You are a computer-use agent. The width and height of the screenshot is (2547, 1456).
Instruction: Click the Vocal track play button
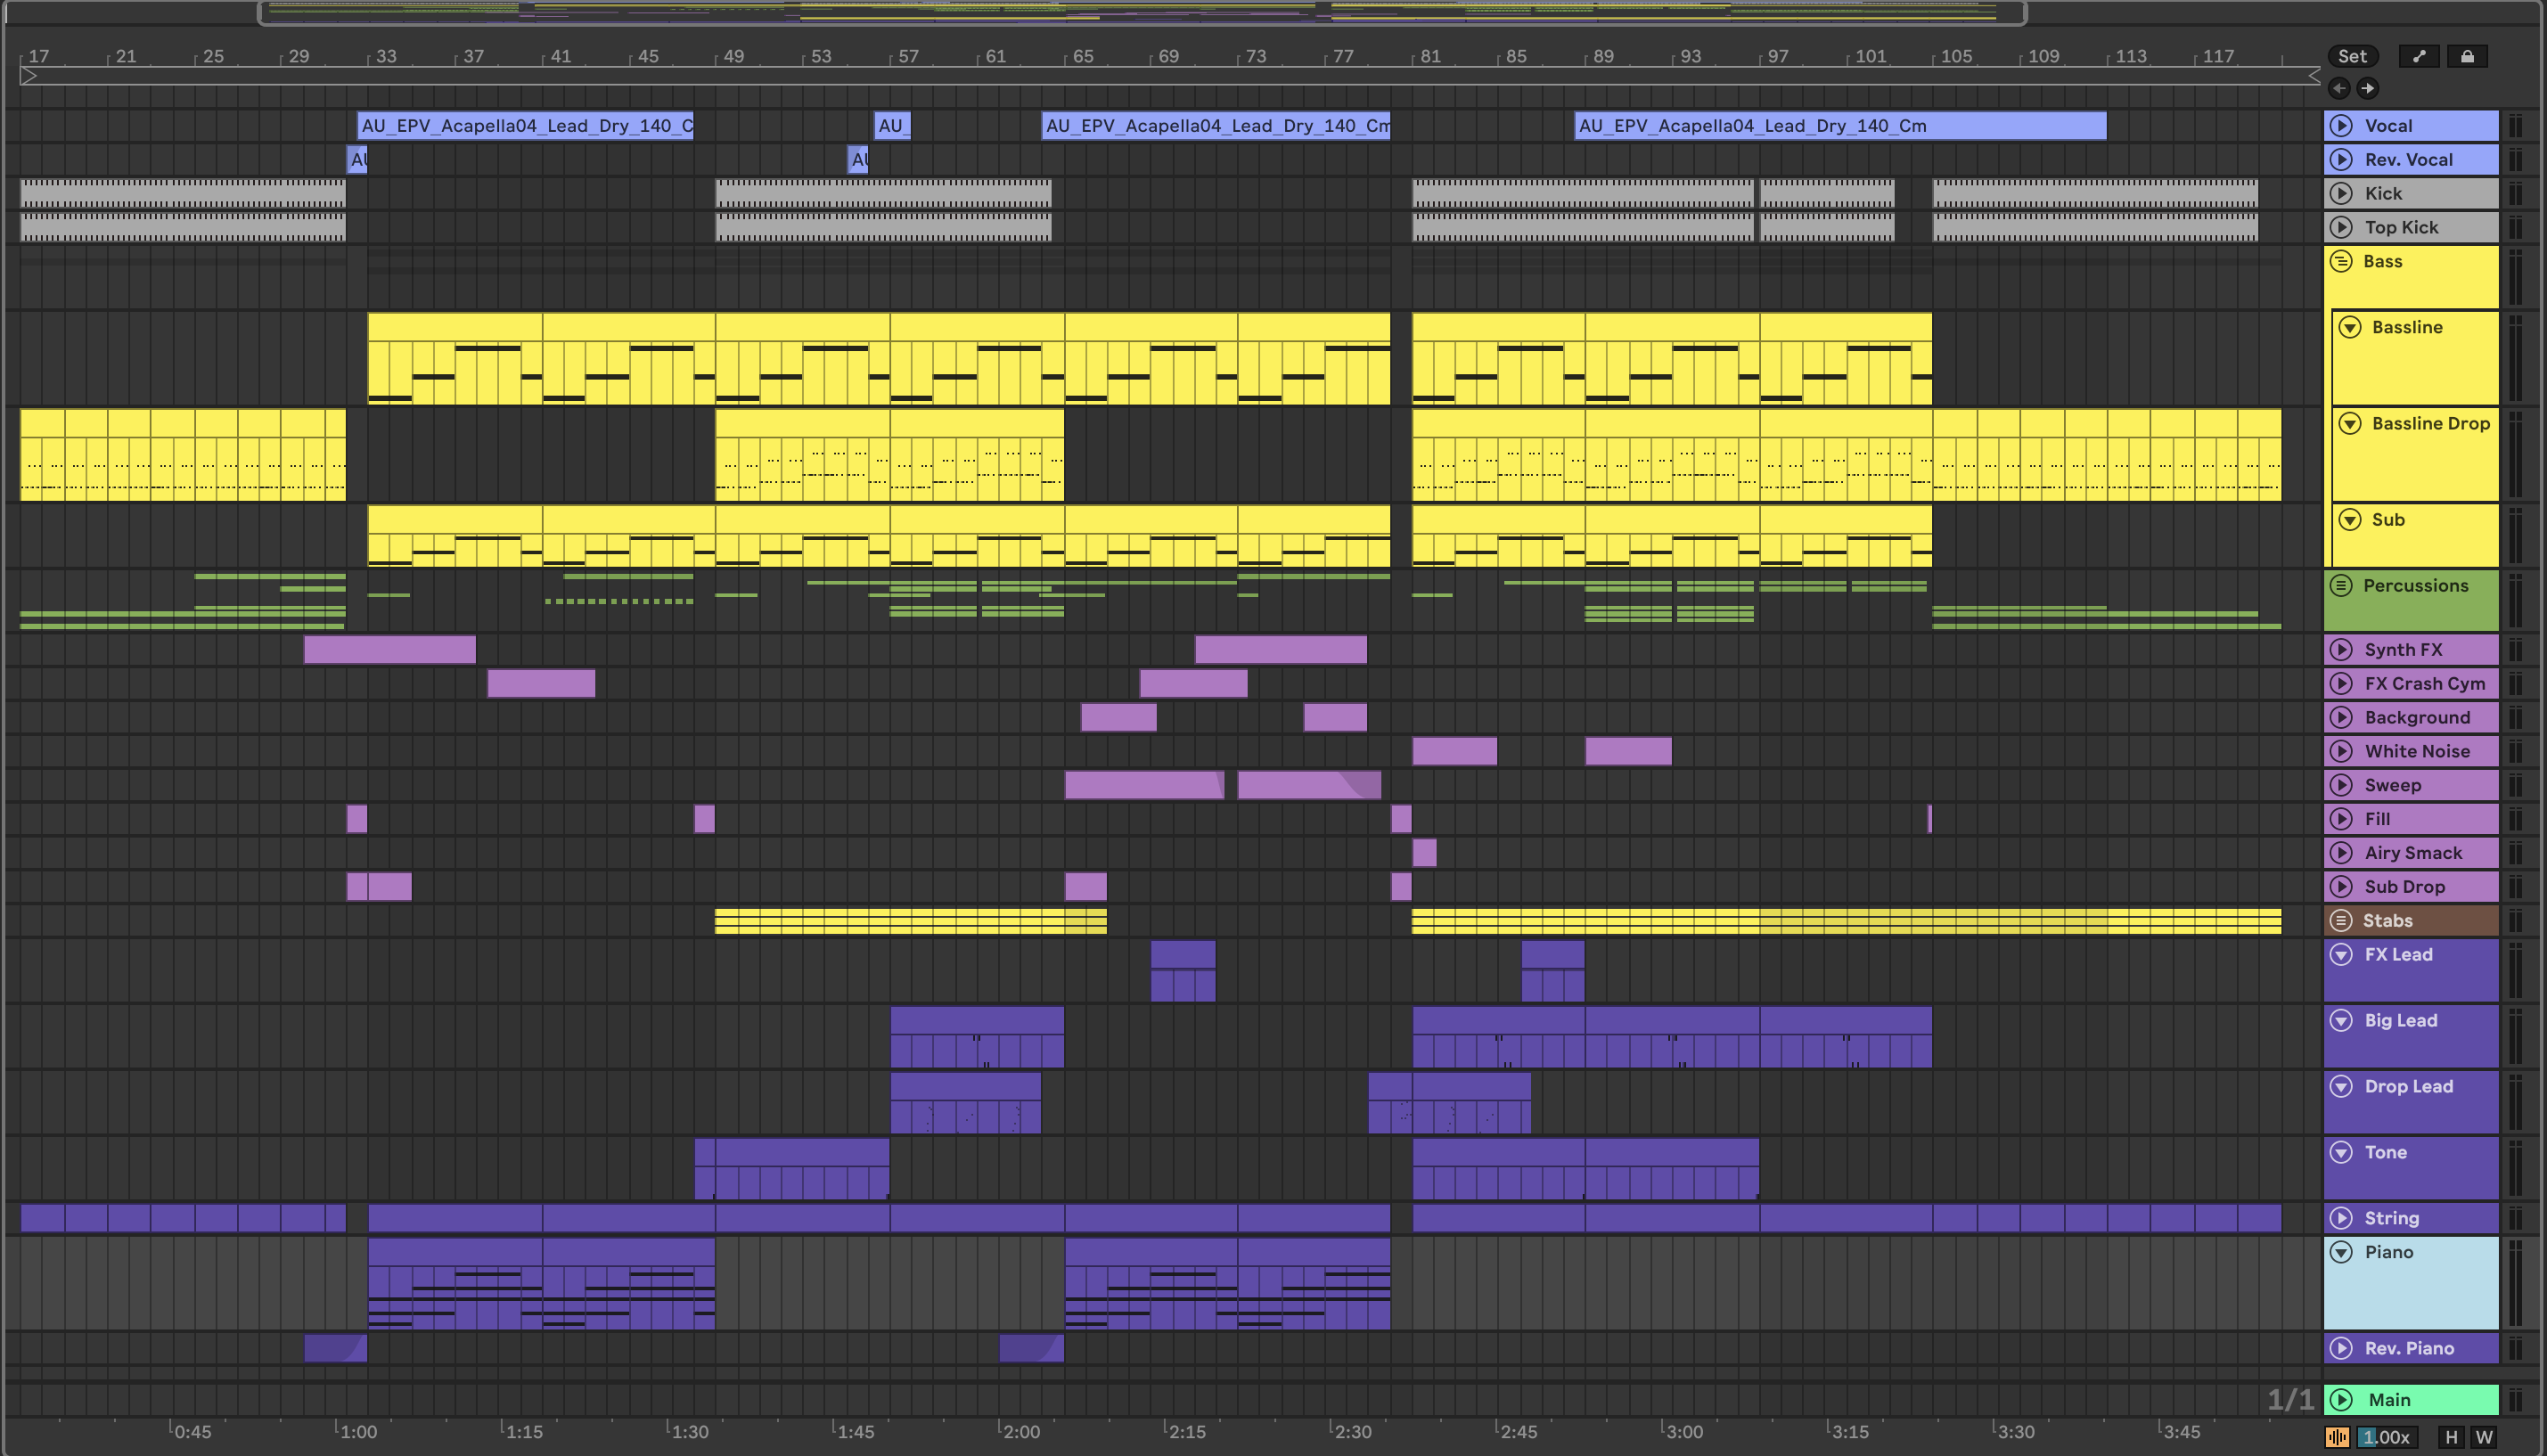click(2341, 126)
